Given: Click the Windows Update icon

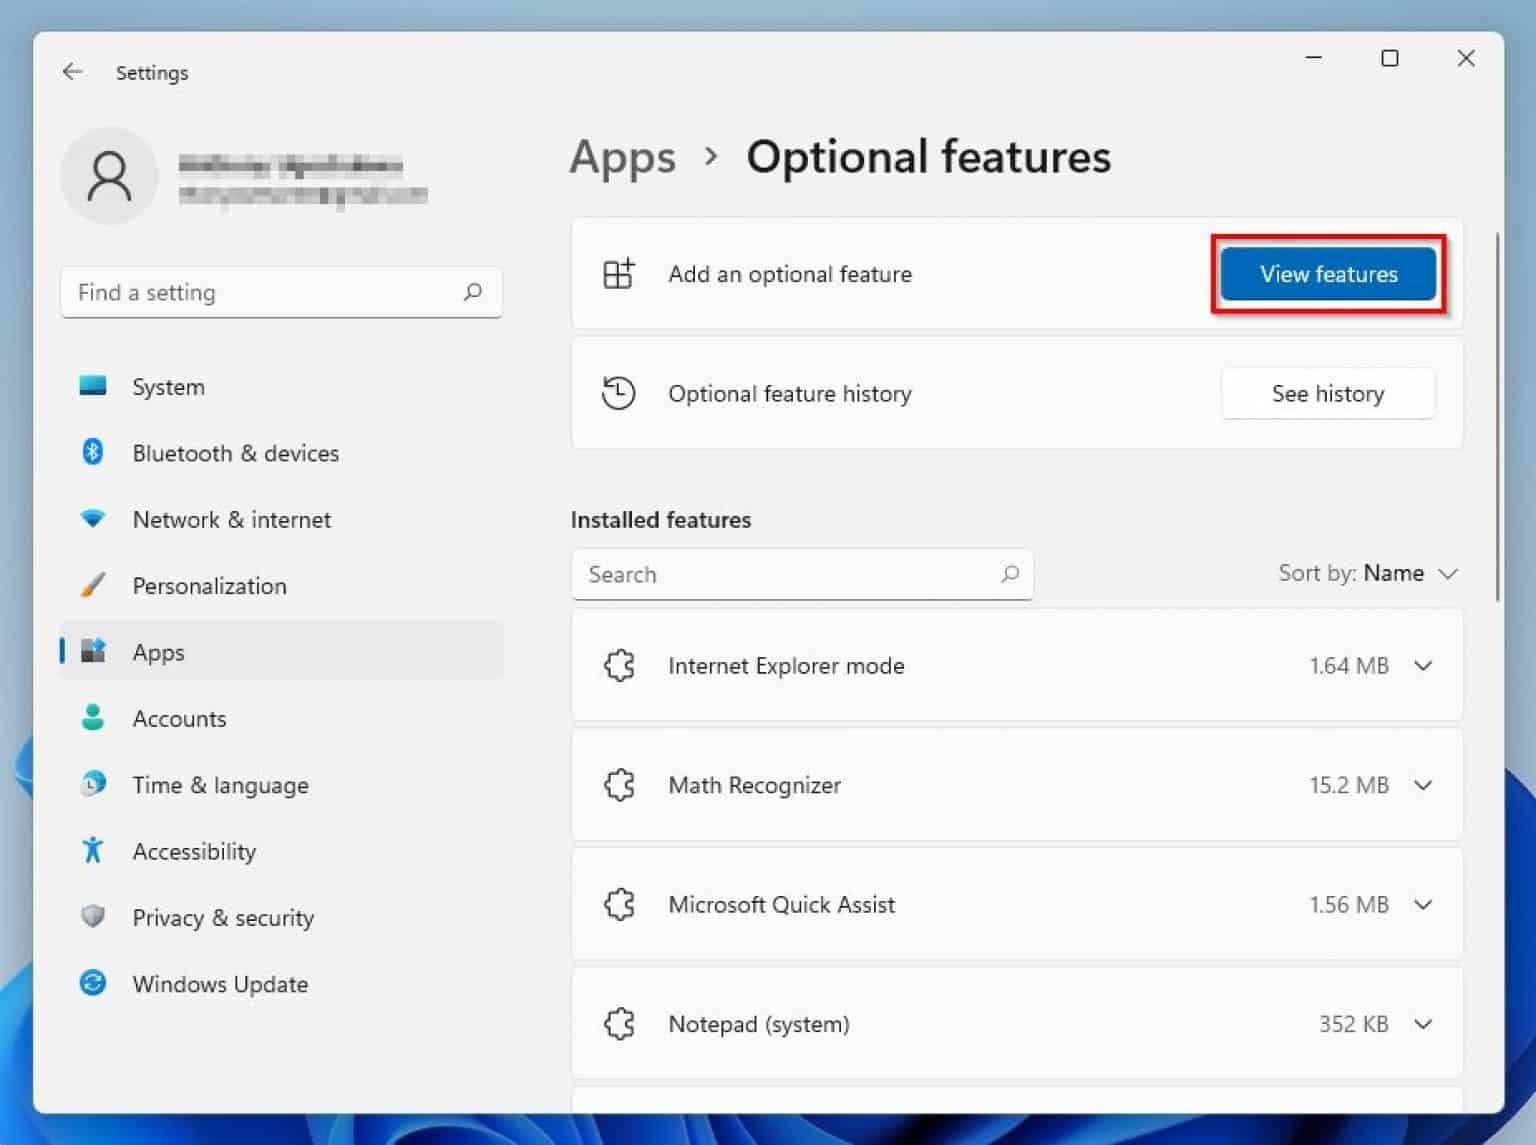Looking at the screenshot, I should (93, 983).
